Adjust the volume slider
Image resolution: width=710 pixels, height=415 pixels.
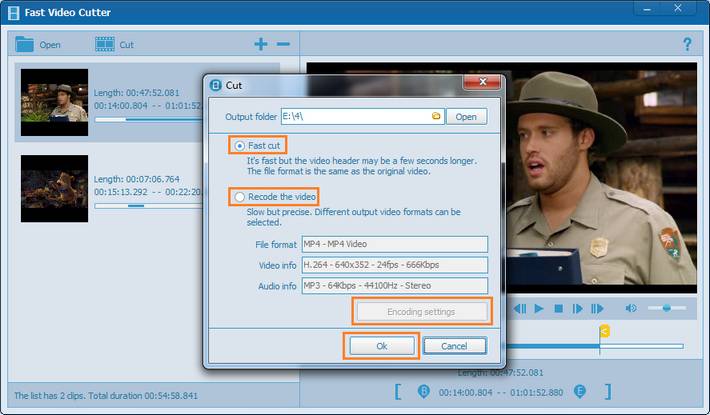click(x=667, y=309)
